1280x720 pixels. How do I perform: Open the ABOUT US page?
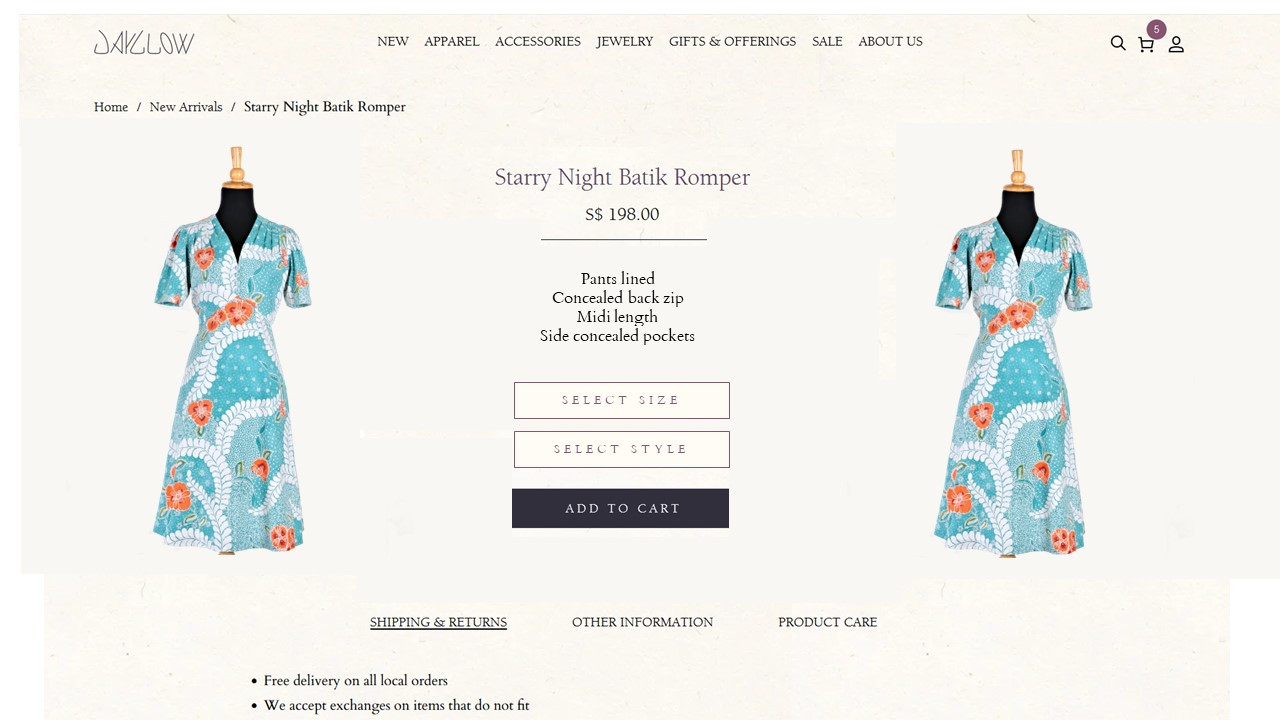point(890,42)
